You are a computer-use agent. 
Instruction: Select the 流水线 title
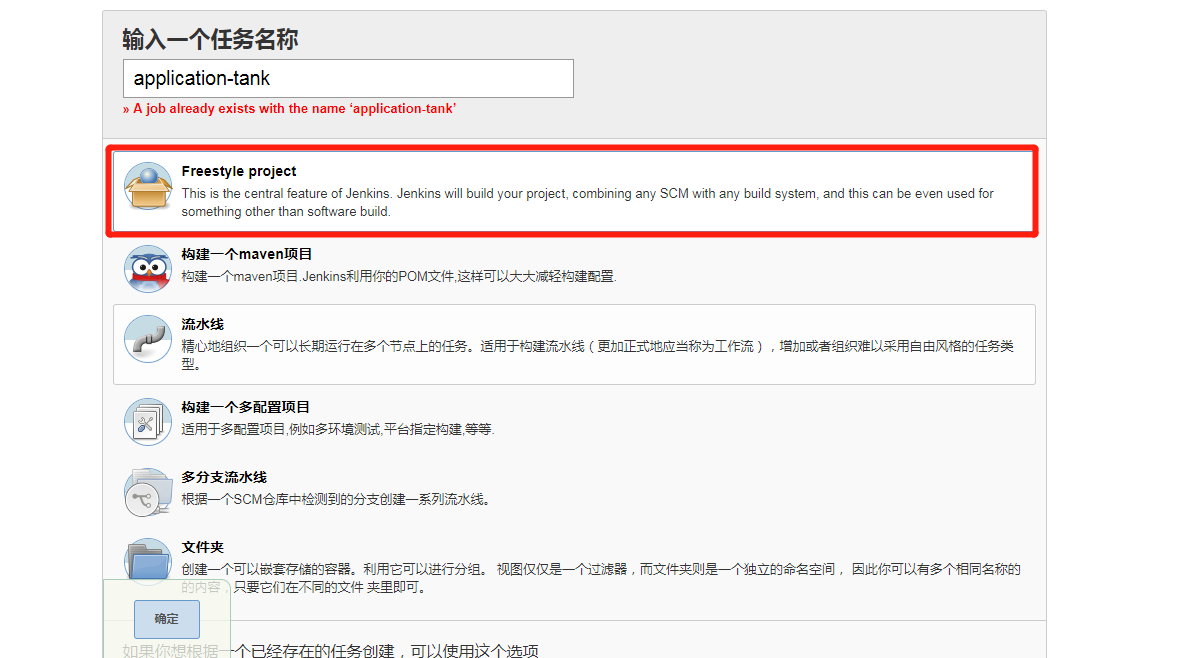coord(203,324)
